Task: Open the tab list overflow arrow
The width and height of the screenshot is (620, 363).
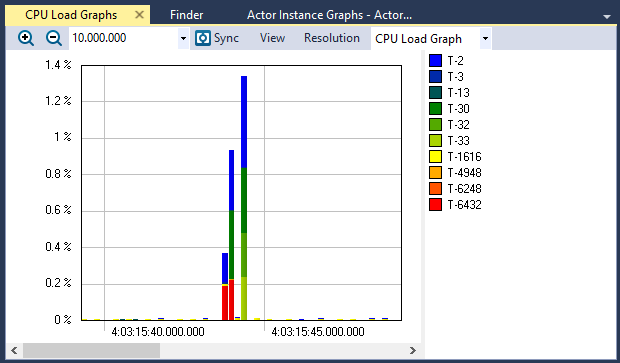Action: 607,17
